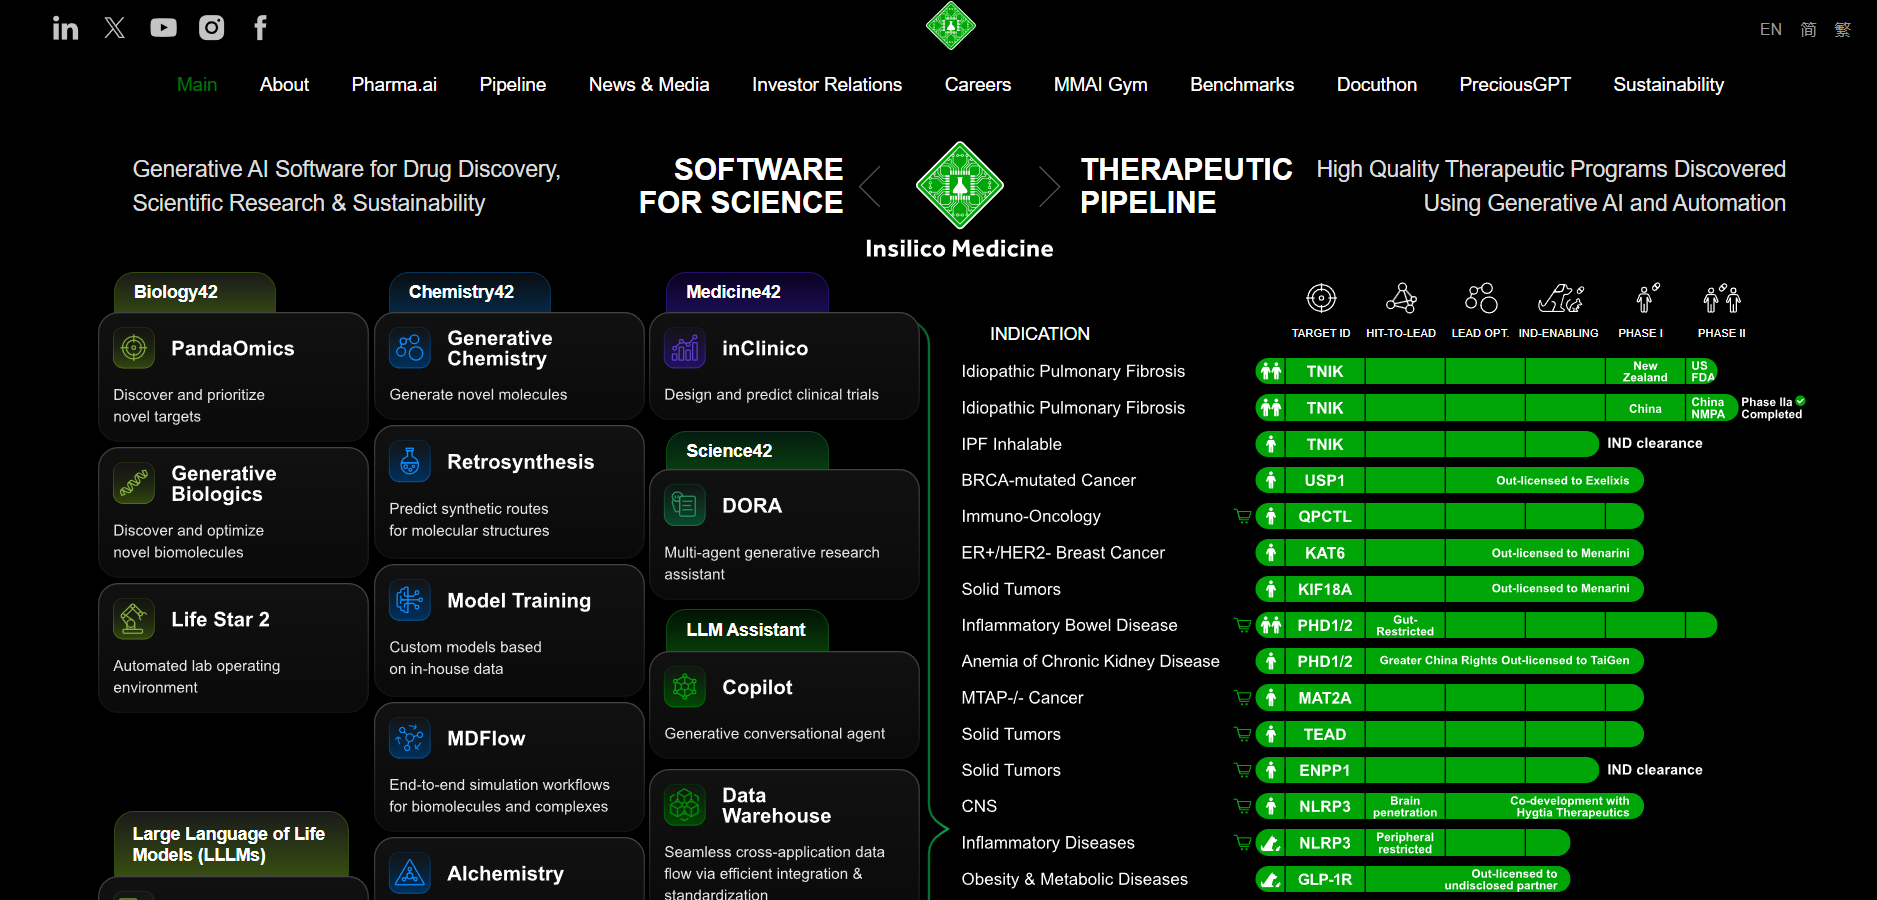Open the Docuthon menu item
This screenshot has height=900, width=1877.
[1377, 85]
